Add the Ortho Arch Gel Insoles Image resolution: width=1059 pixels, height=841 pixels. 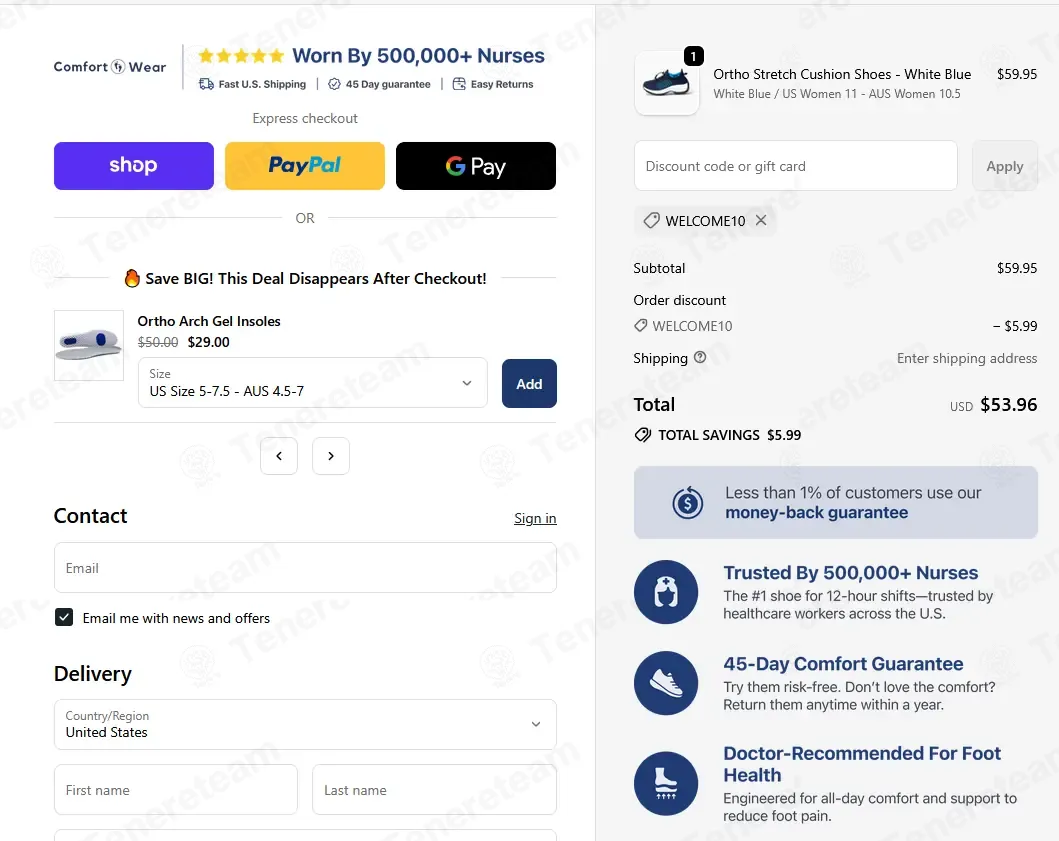click(529, 384)
